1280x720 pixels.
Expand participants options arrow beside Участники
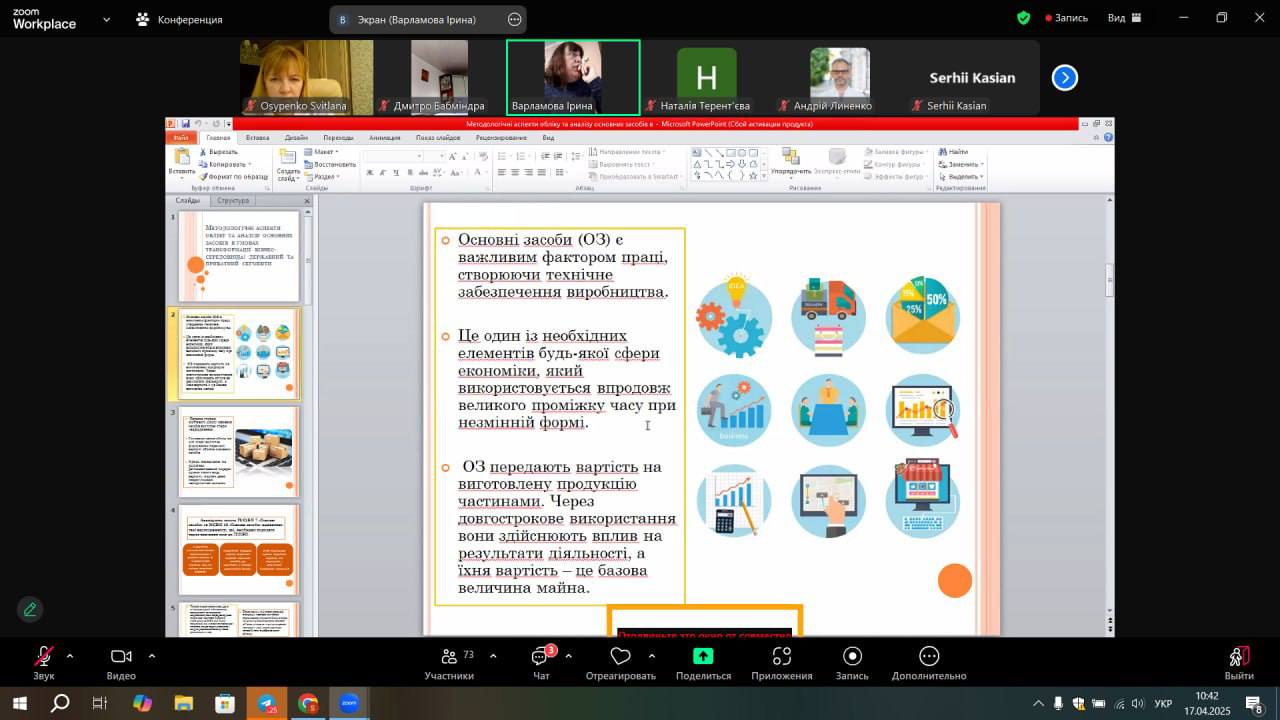click(493, 656)
